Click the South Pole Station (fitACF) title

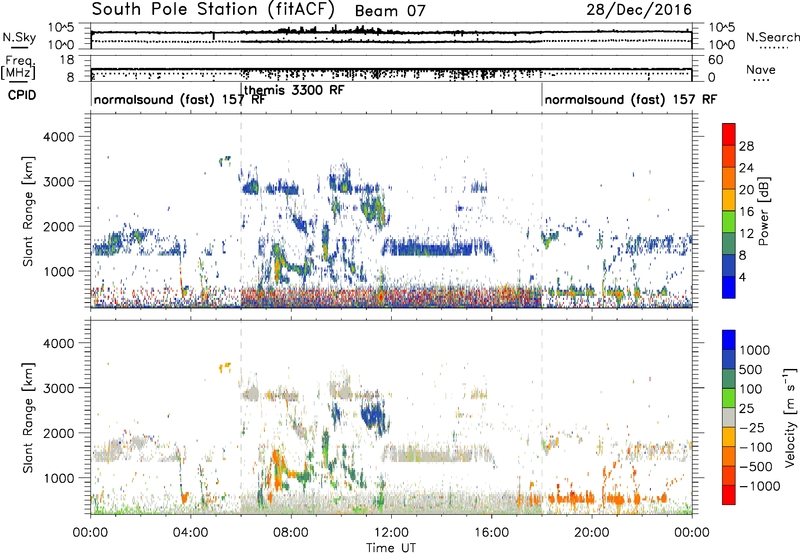[x=213, y=9]
